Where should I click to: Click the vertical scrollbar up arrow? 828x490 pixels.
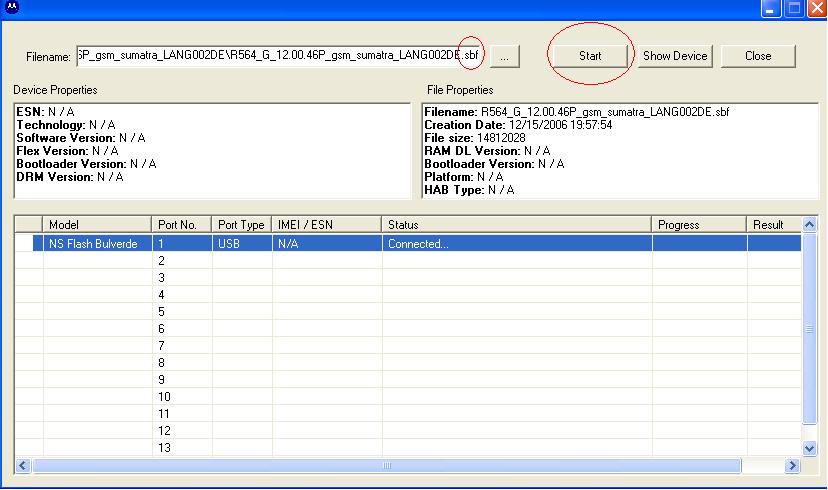809,224
